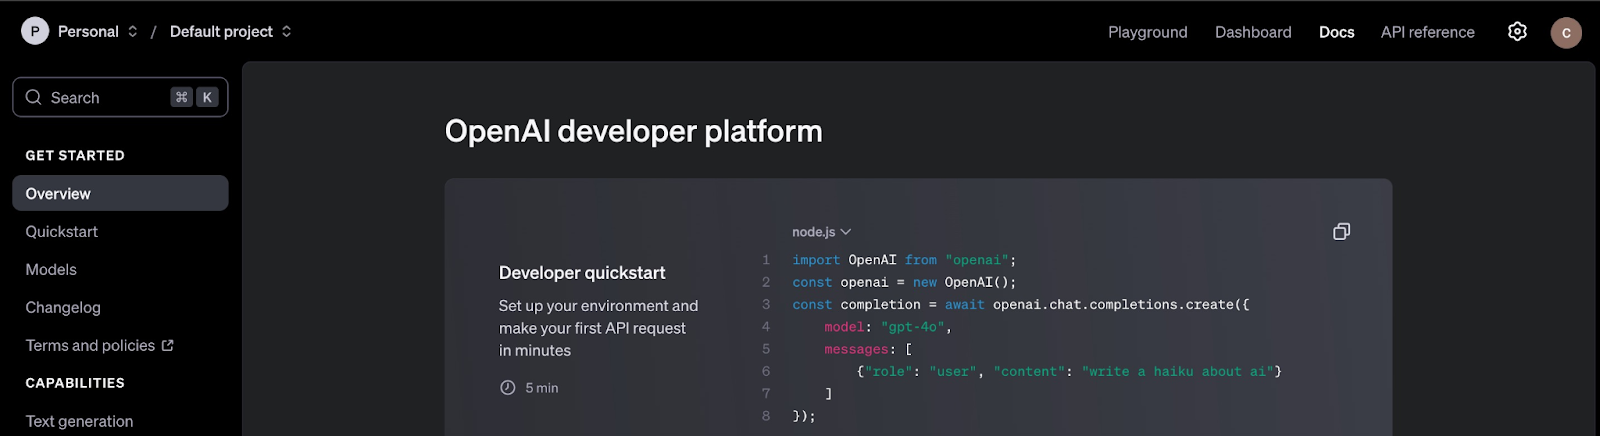Viewport: 1600px width, 436px height.
Task: Go to the Playground tab
Action: click(x=1148, y=32)
